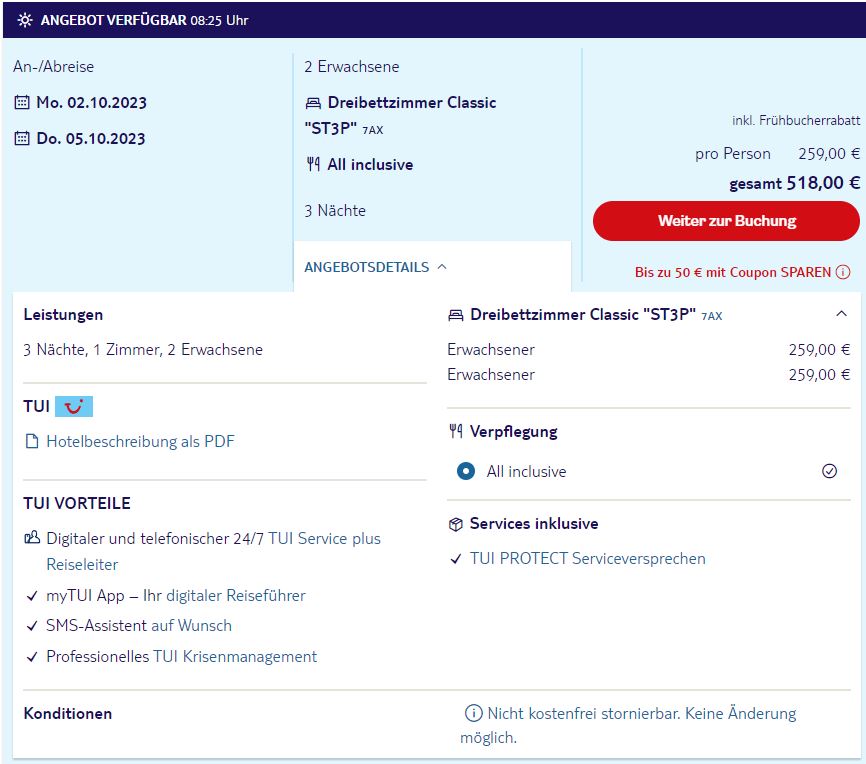Screen dimensions: 866x764
Task: Click the checkmark beside Professionelles TUI Krisenmanagement
Action: click(x=32, y=657)
